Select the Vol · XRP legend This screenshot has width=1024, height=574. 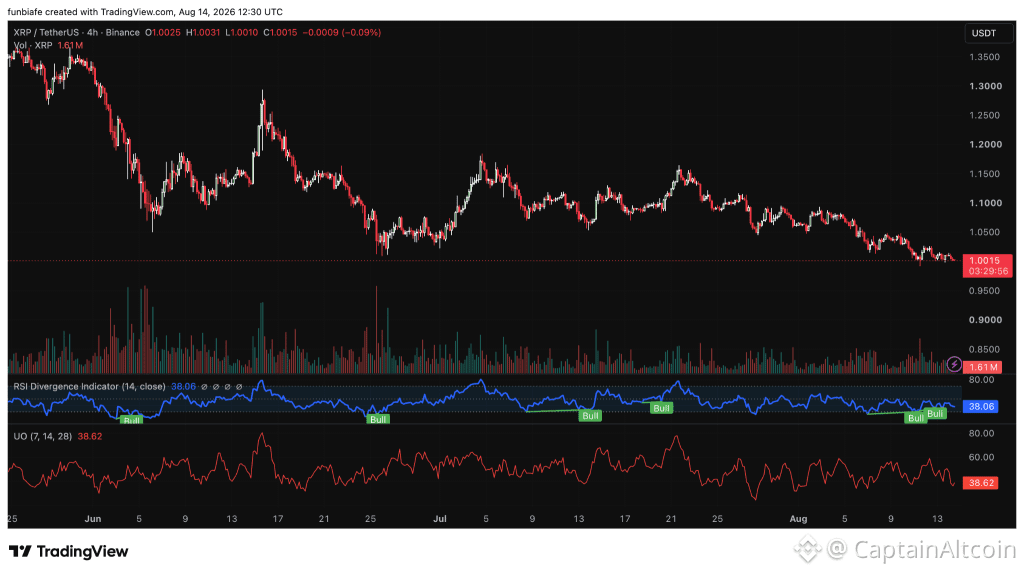coord(33,46)
